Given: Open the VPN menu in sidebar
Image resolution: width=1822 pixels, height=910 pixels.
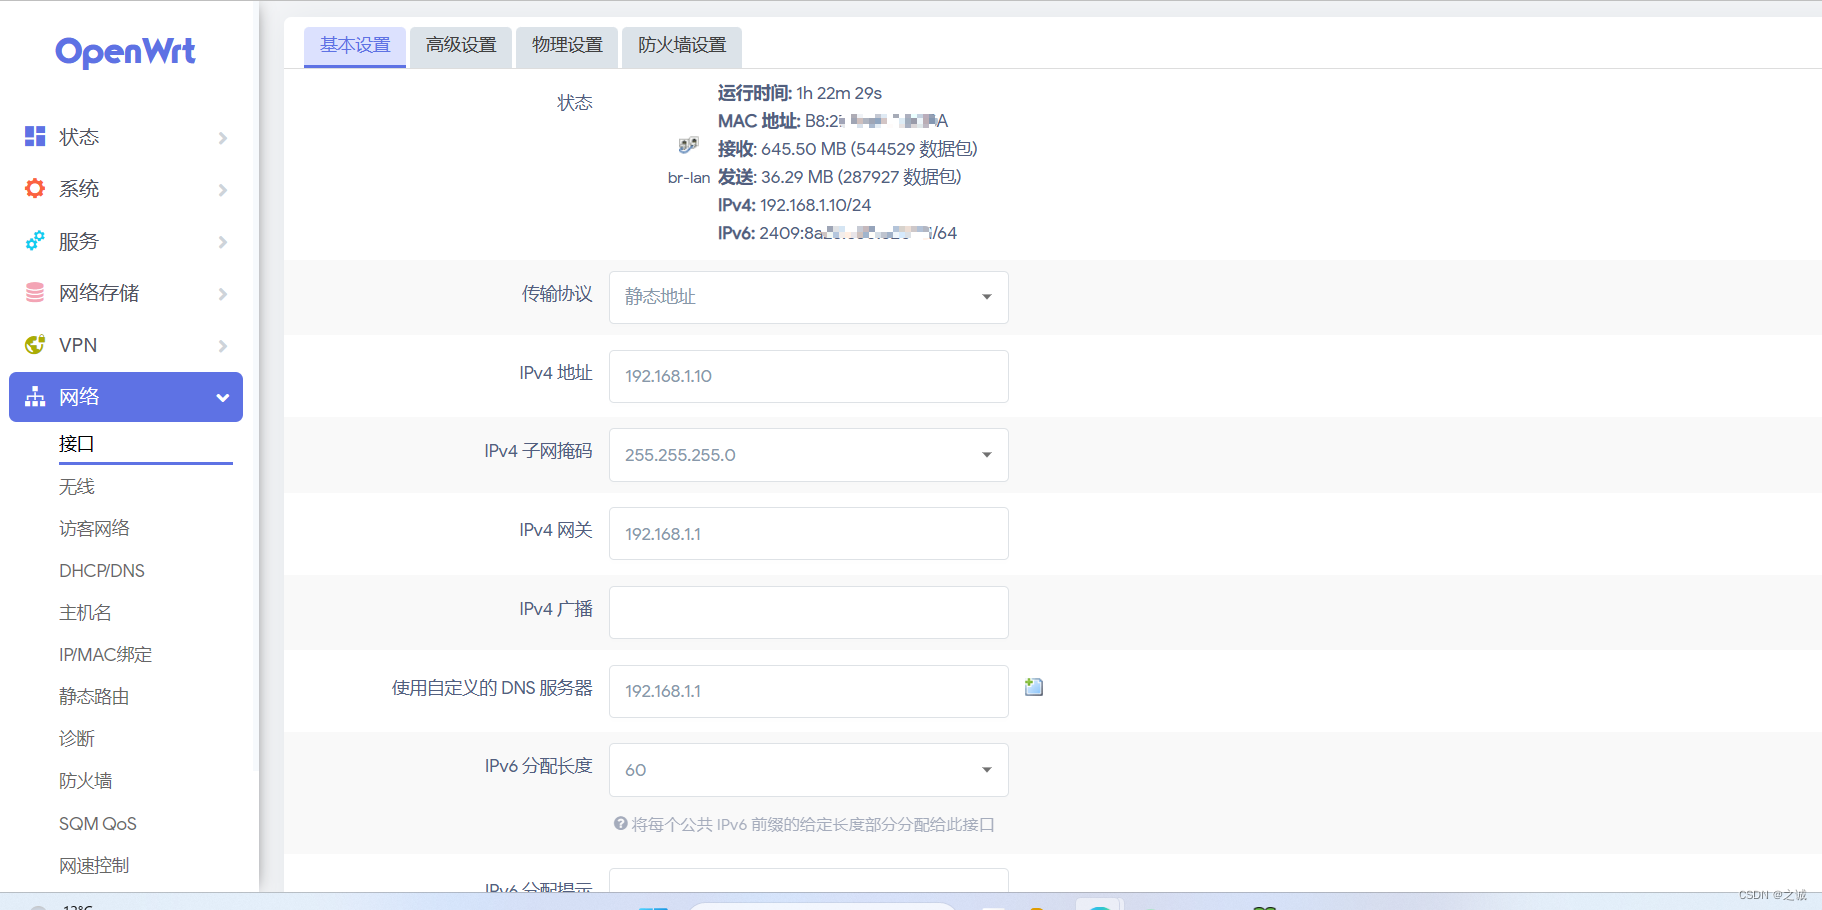Looking at the screenshot, I should click(x=126, y=345).
